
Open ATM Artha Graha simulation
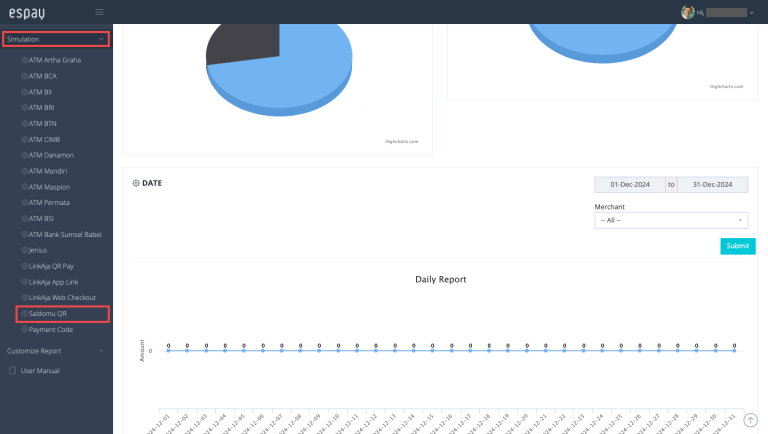(54, 60)
